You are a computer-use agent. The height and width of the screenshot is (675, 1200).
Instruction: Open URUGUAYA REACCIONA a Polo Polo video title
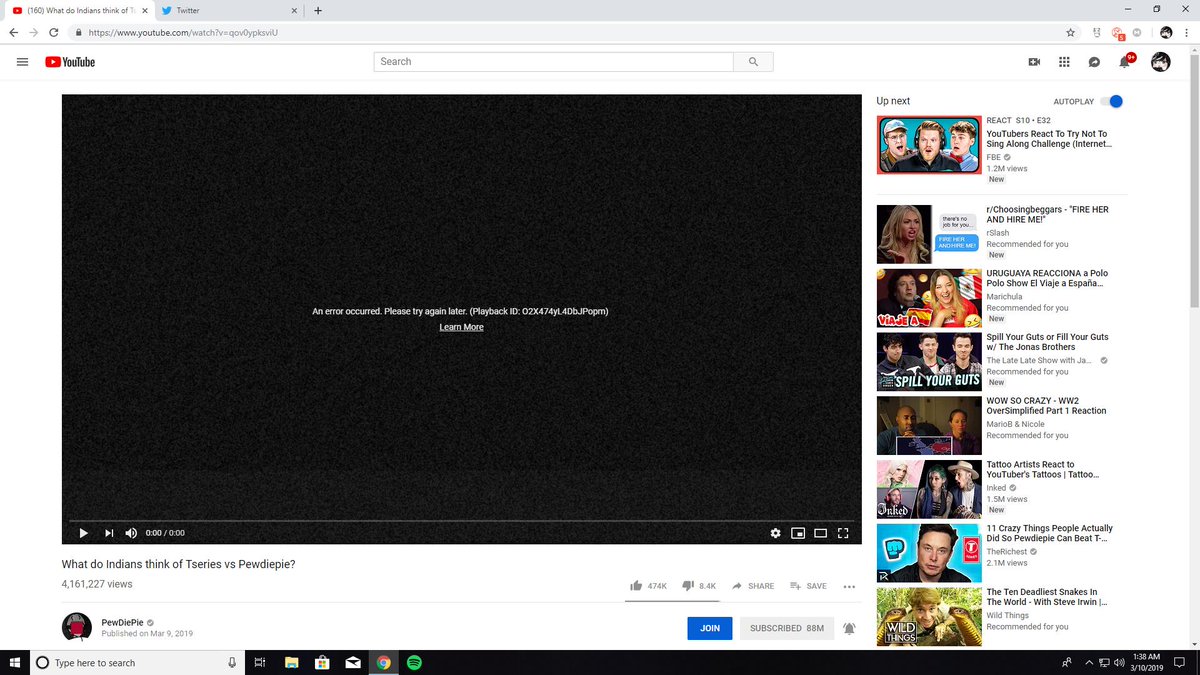pos(1046,278)
